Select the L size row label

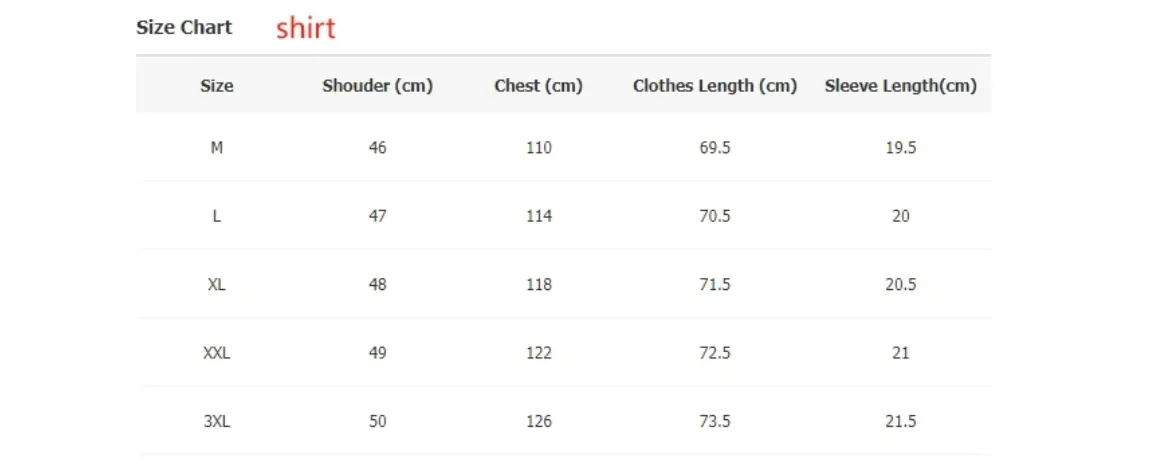(216, 216)
